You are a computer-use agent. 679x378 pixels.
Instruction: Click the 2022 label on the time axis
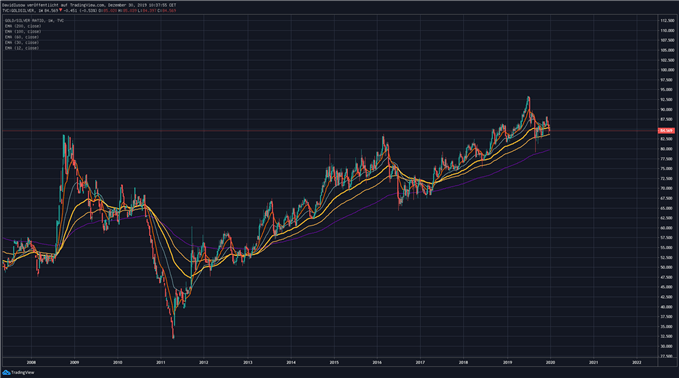point(637,362)
